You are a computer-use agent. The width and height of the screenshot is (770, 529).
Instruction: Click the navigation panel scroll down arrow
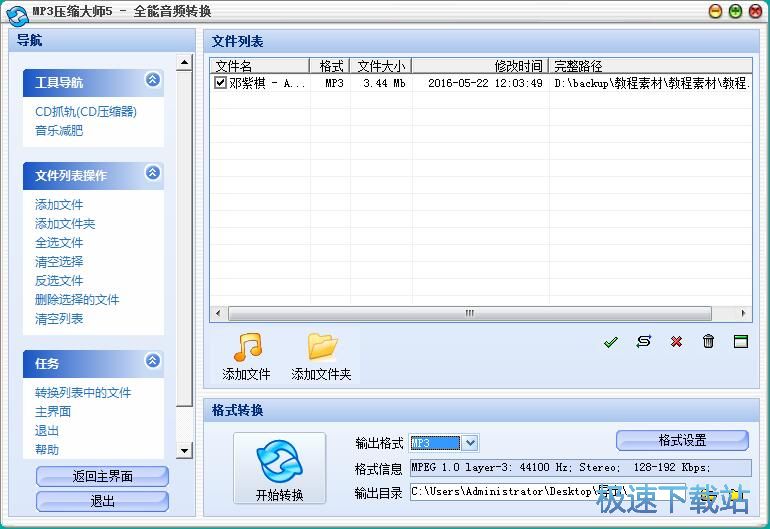pos(184,450)
